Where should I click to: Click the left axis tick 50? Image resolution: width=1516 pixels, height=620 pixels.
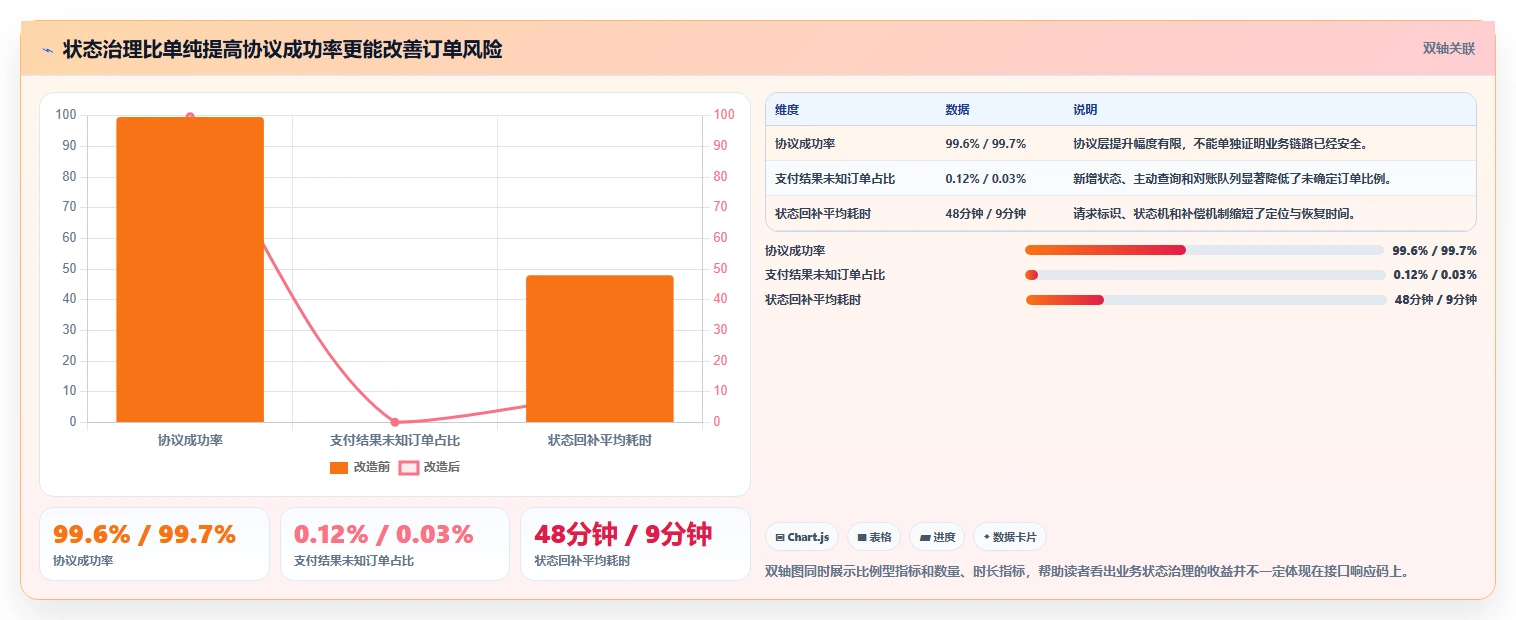coord(69,269)
